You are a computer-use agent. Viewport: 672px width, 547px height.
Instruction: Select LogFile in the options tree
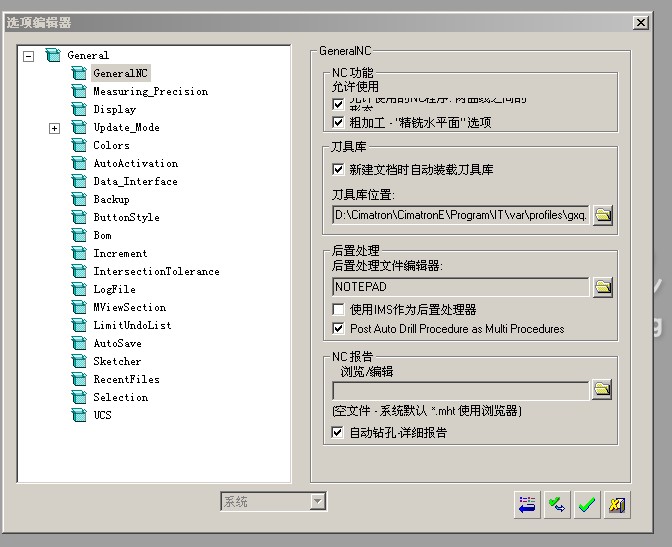point(114,289)
